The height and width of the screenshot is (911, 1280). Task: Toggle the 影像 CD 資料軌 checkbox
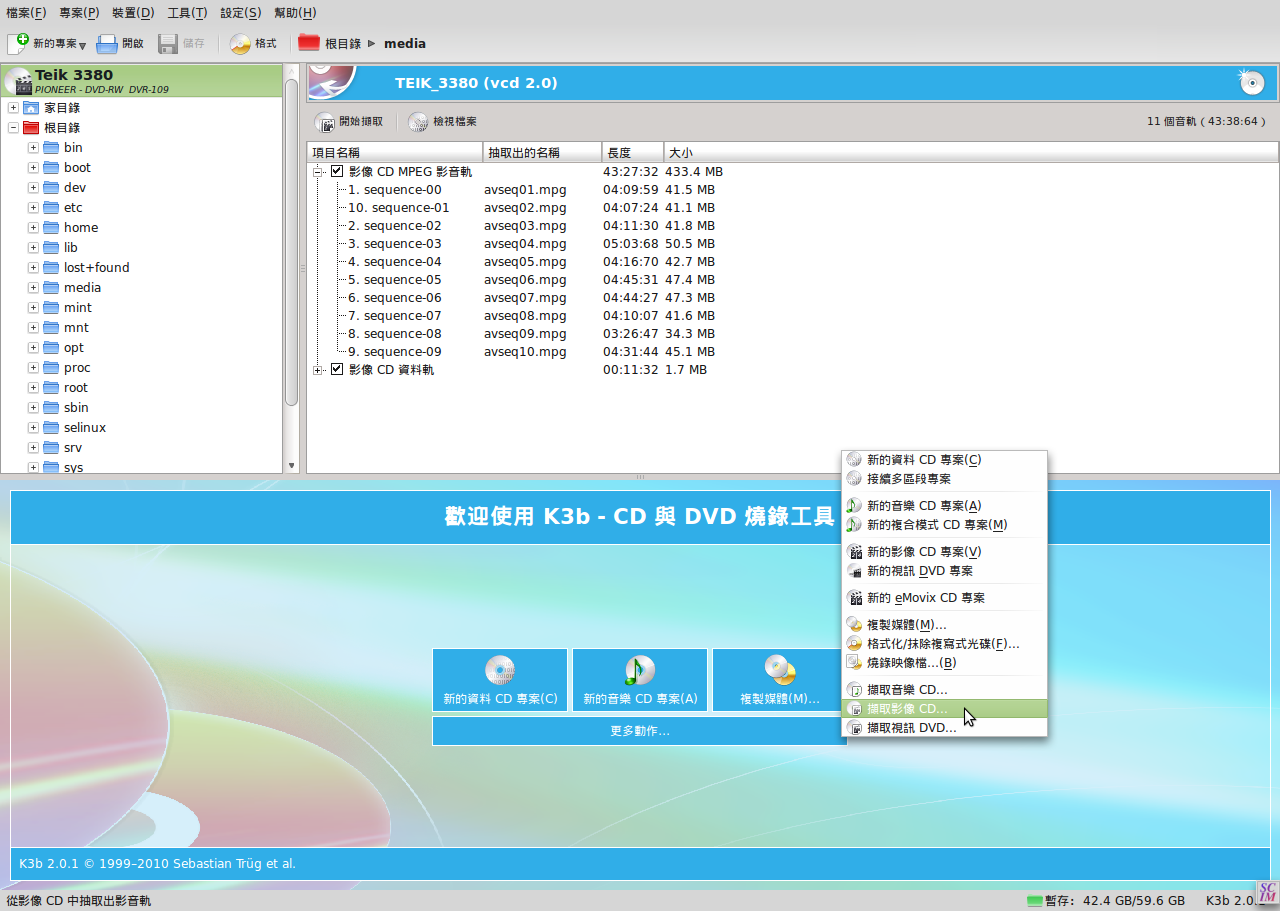[x=337, y=370]
